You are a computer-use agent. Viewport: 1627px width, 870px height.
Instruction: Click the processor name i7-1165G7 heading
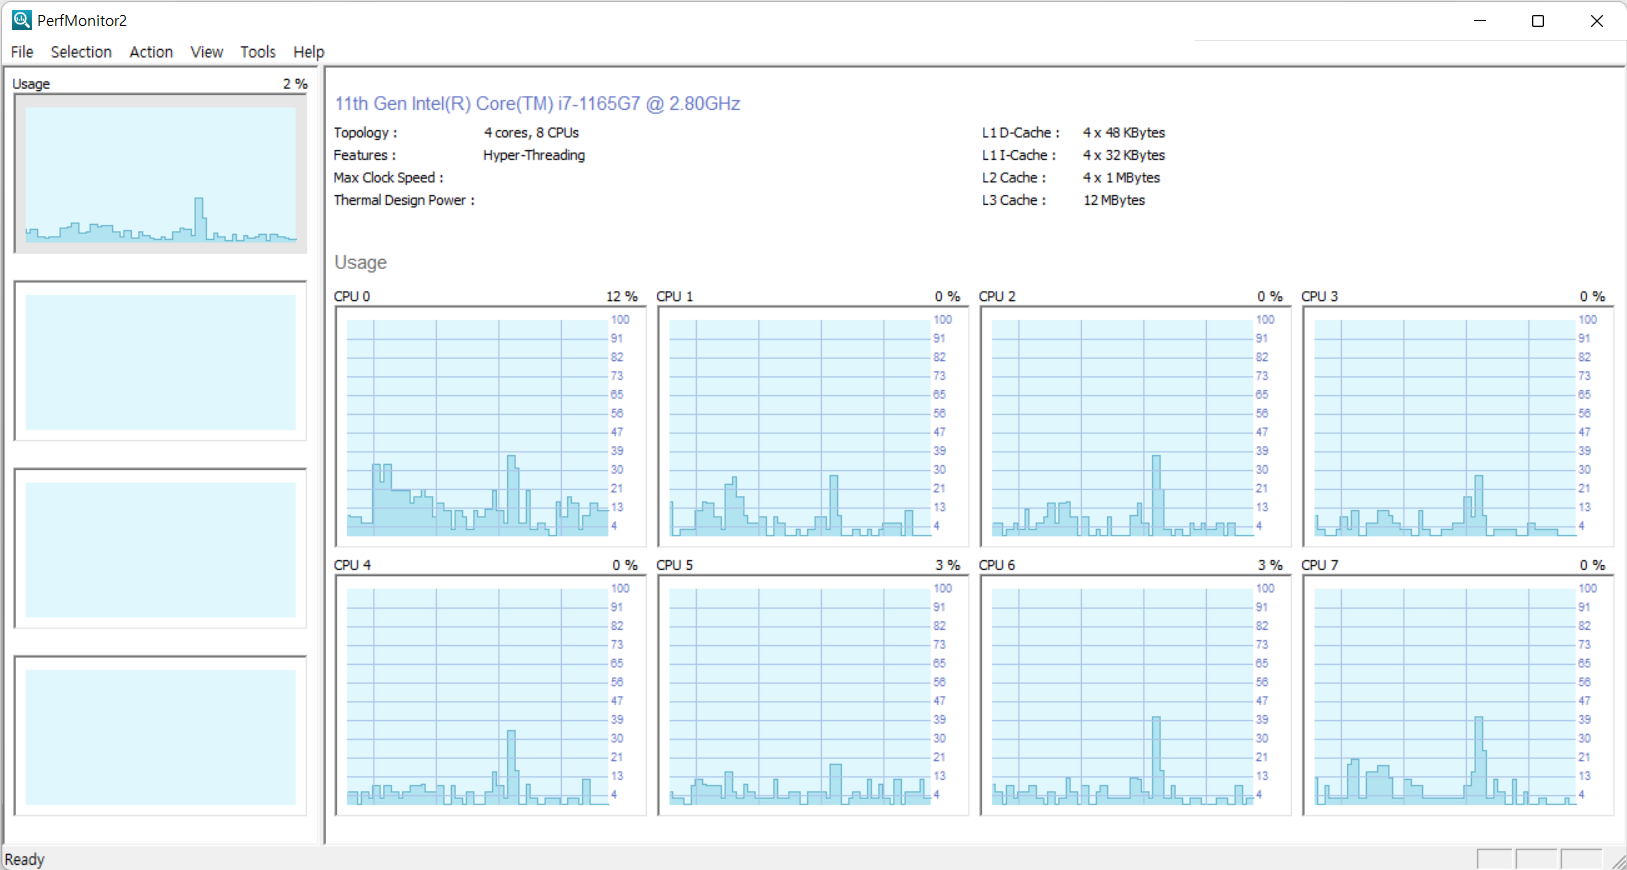(x=537, y=104)
